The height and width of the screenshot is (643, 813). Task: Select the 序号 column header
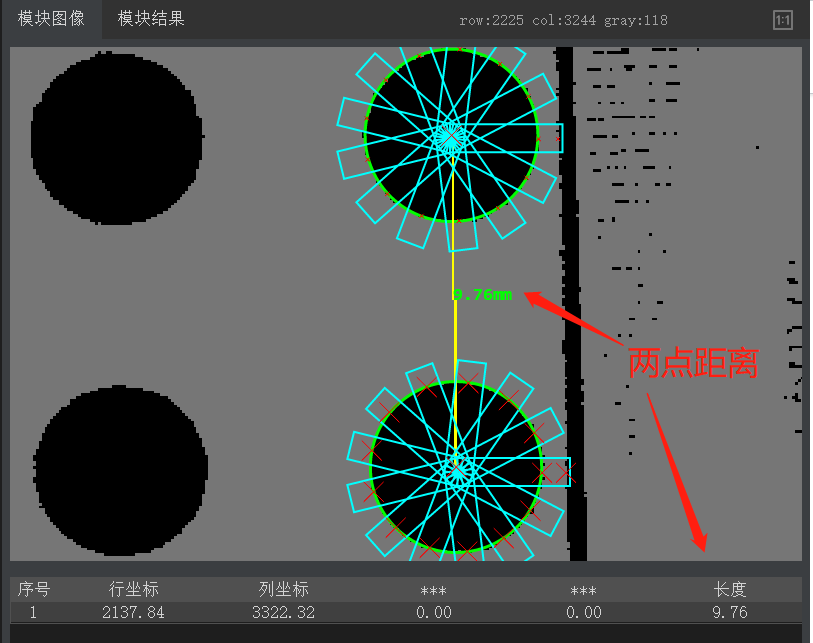34,590
